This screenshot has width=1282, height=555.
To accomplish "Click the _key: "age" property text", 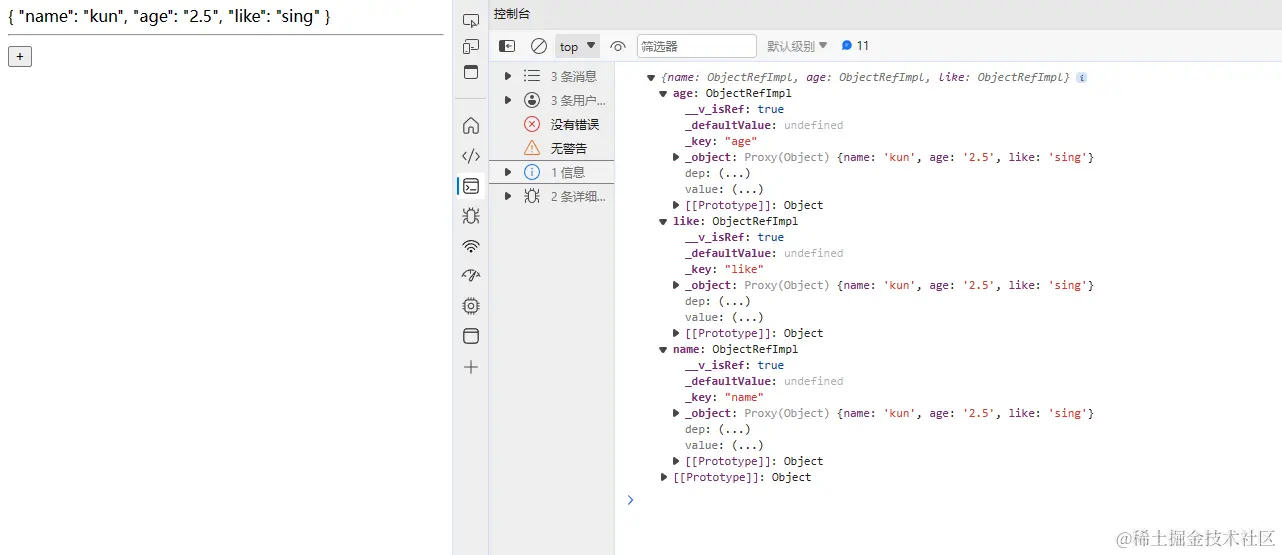I will [x=721, y=141].
